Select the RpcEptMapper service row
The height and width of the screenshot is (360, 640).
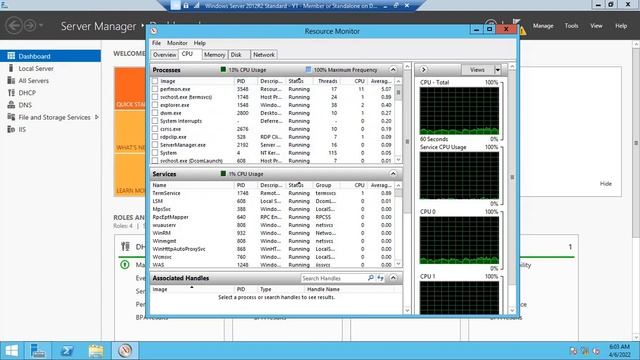coord(272,217)
